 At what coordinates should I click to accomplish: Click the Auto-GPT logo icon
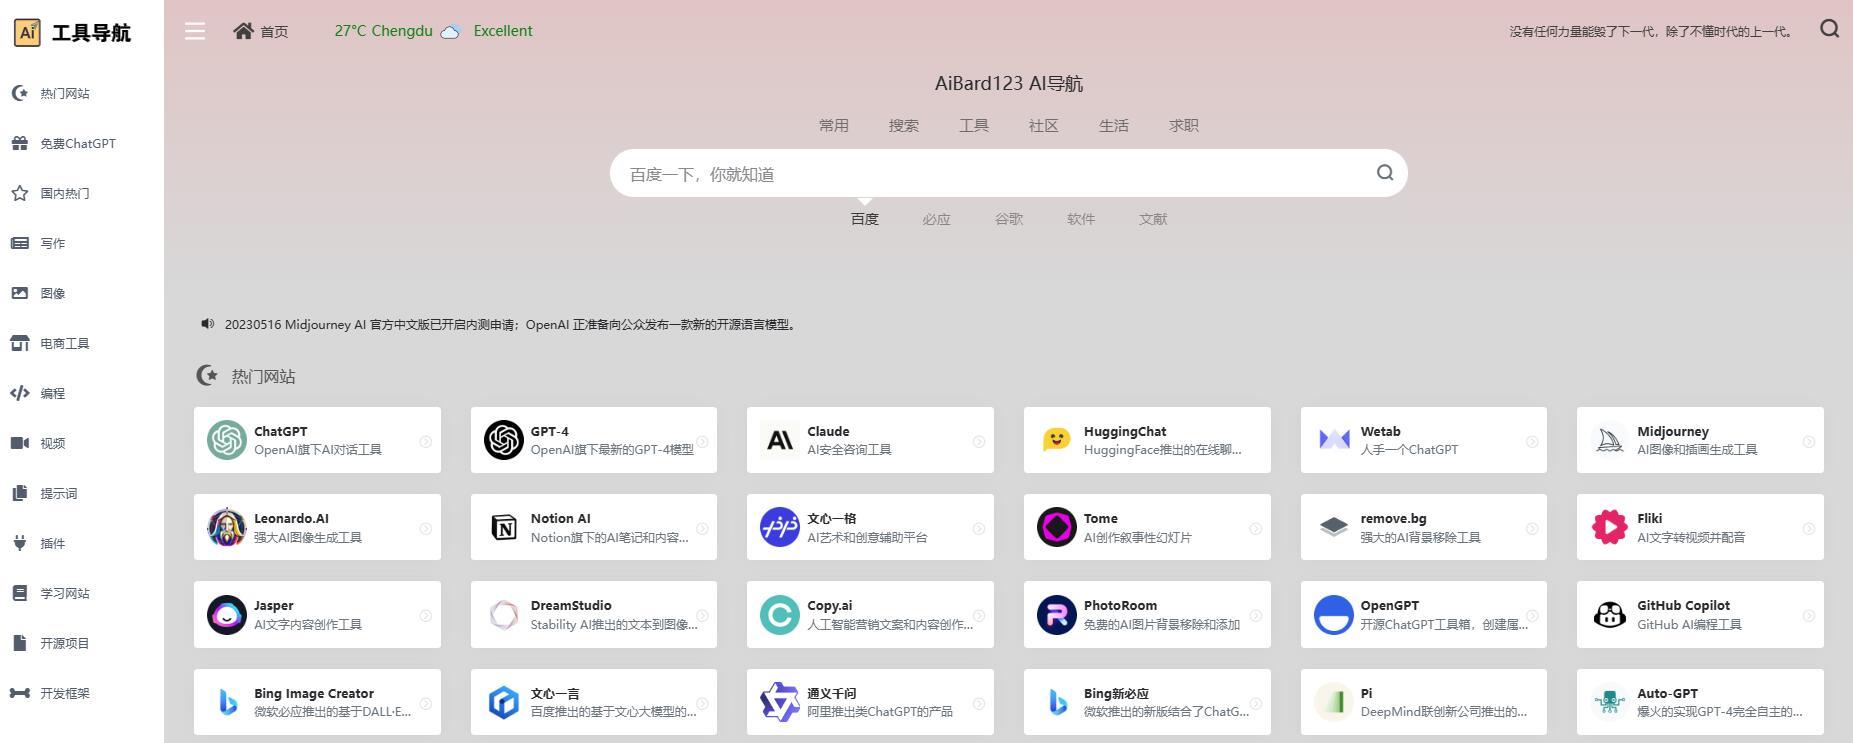coord(1610,702)
